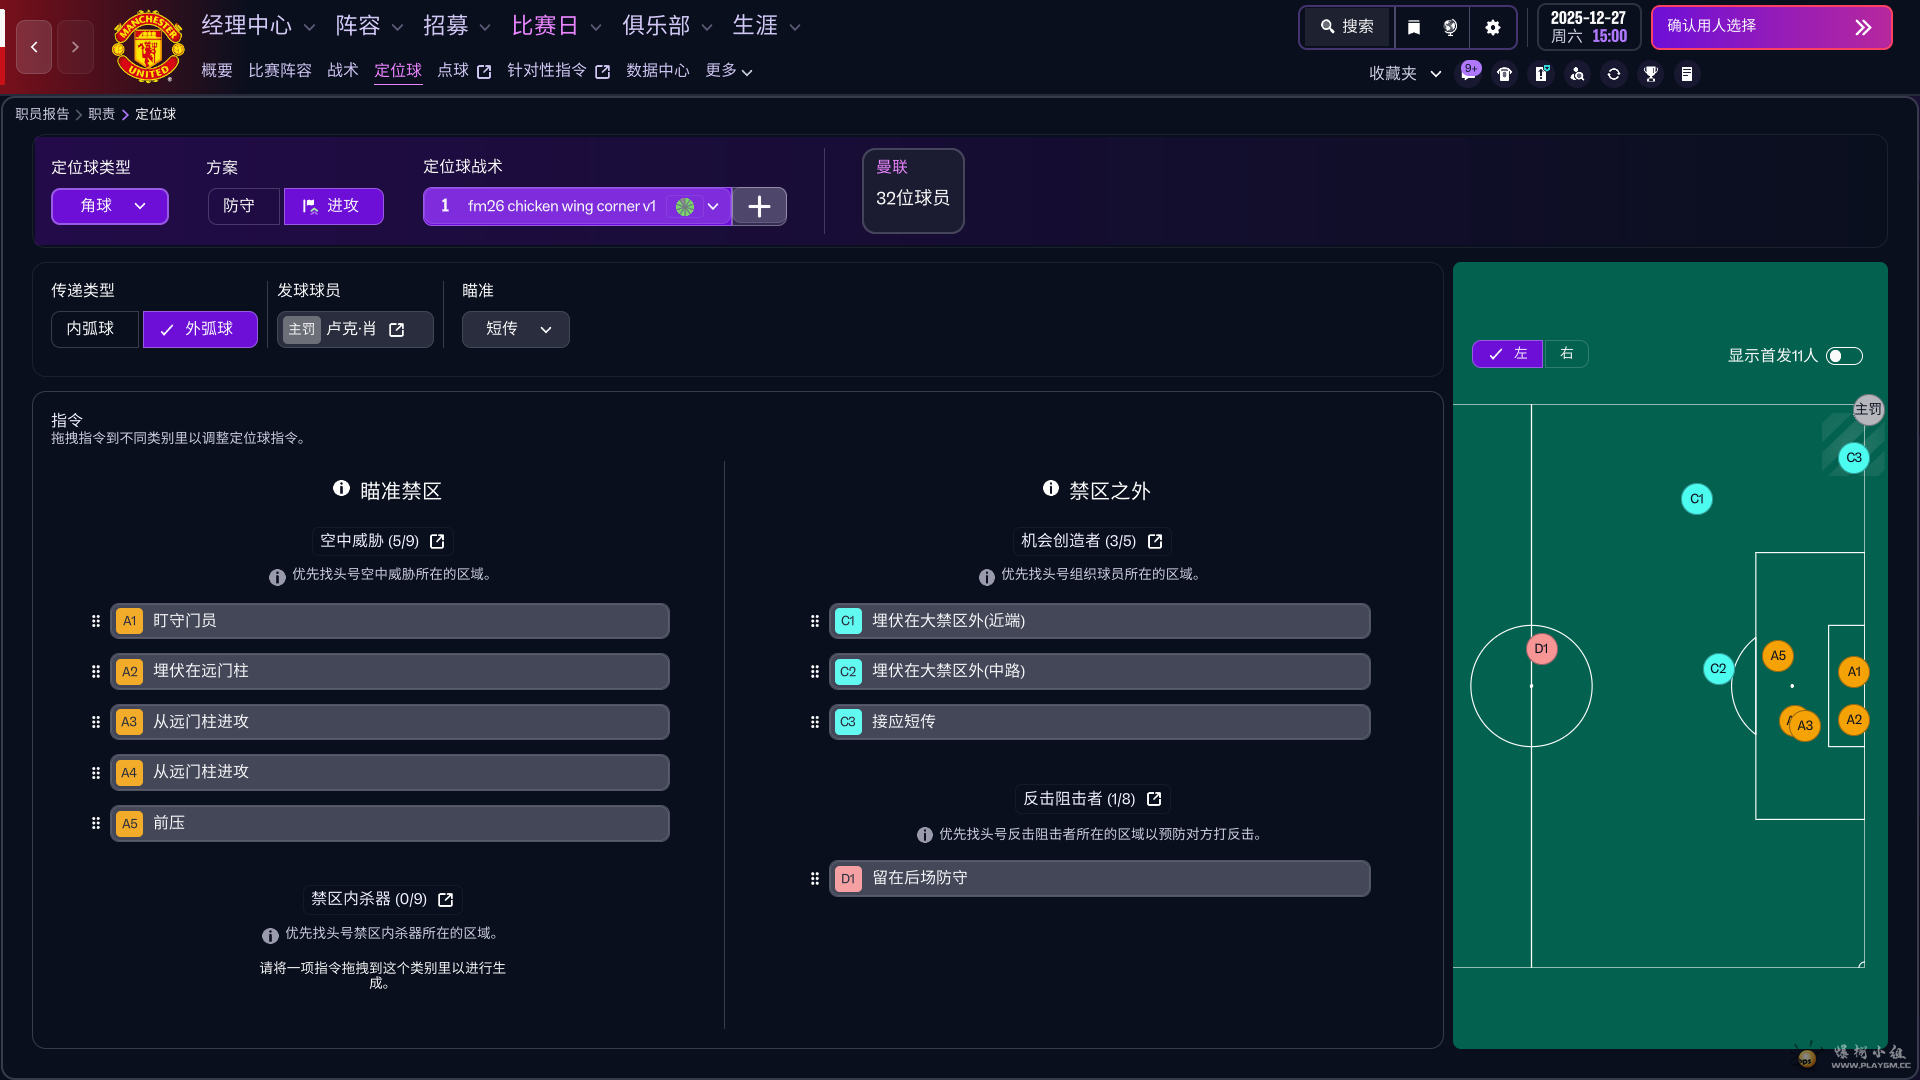Click the bookmark icon in top bar
This screenshot has height=1080, width=1920.
pos(1413,27)
